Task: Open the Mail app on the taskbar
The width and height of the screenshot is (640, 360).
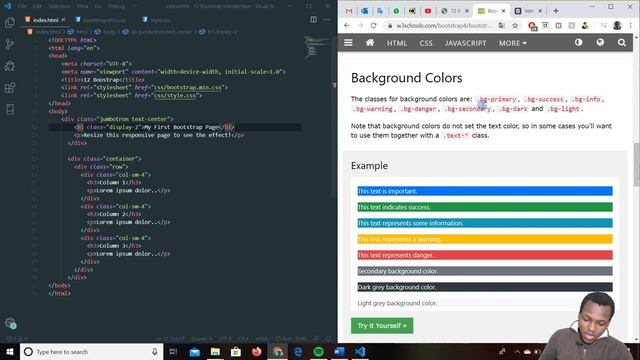Action: click(x=195, y=351)
